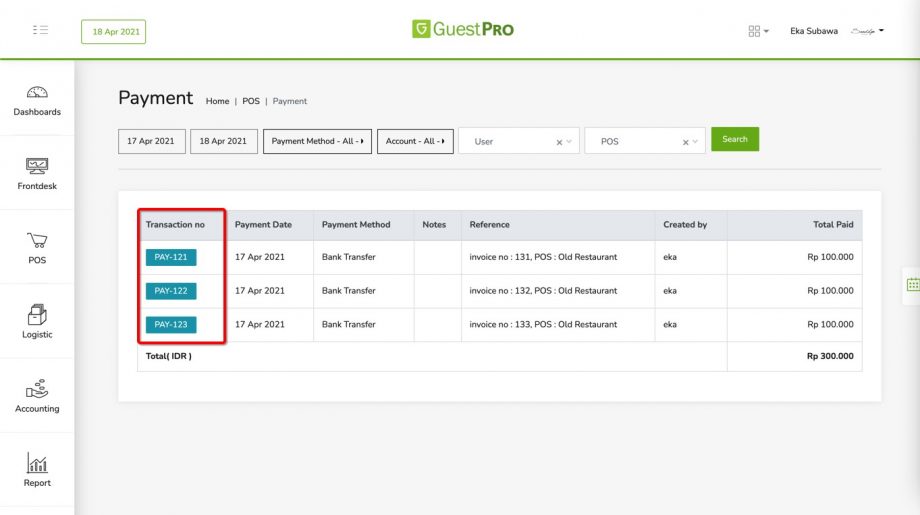This screenshot has height=515, width=920.
Task: Click reference 'invoice no : 133, POS : Old Restaurant'
Action: point(543,324)
